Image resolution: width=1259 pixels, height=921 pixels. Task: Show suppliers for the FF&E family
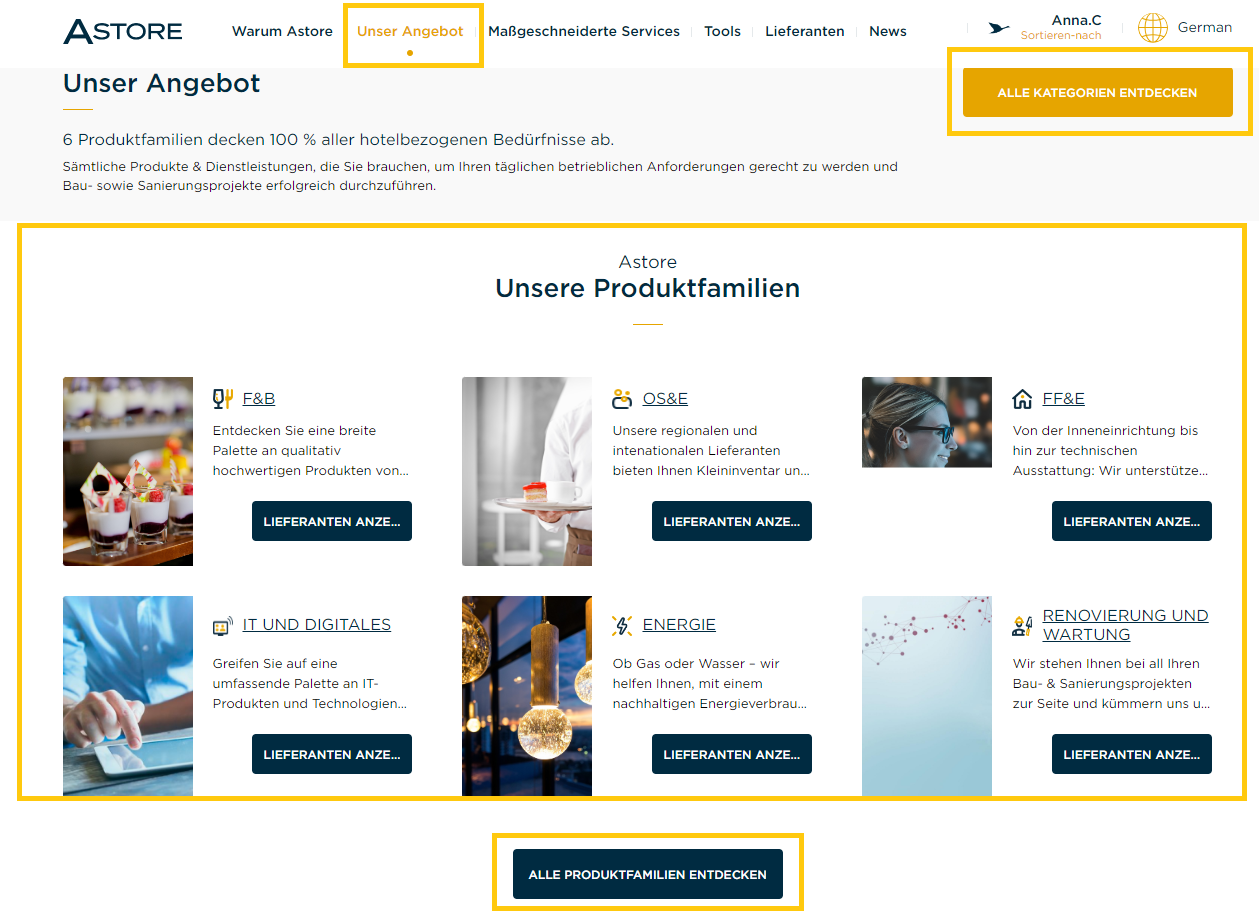tap(1132, 521)
